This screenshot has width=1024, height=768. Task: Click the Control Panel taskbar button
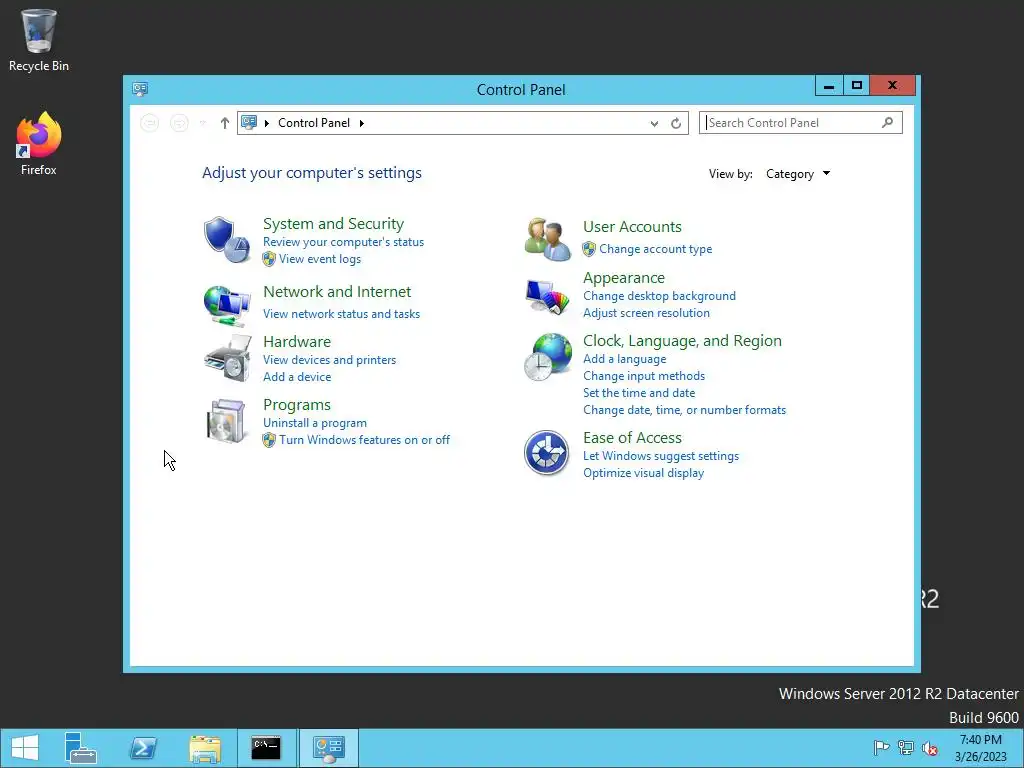click(328, 748)
